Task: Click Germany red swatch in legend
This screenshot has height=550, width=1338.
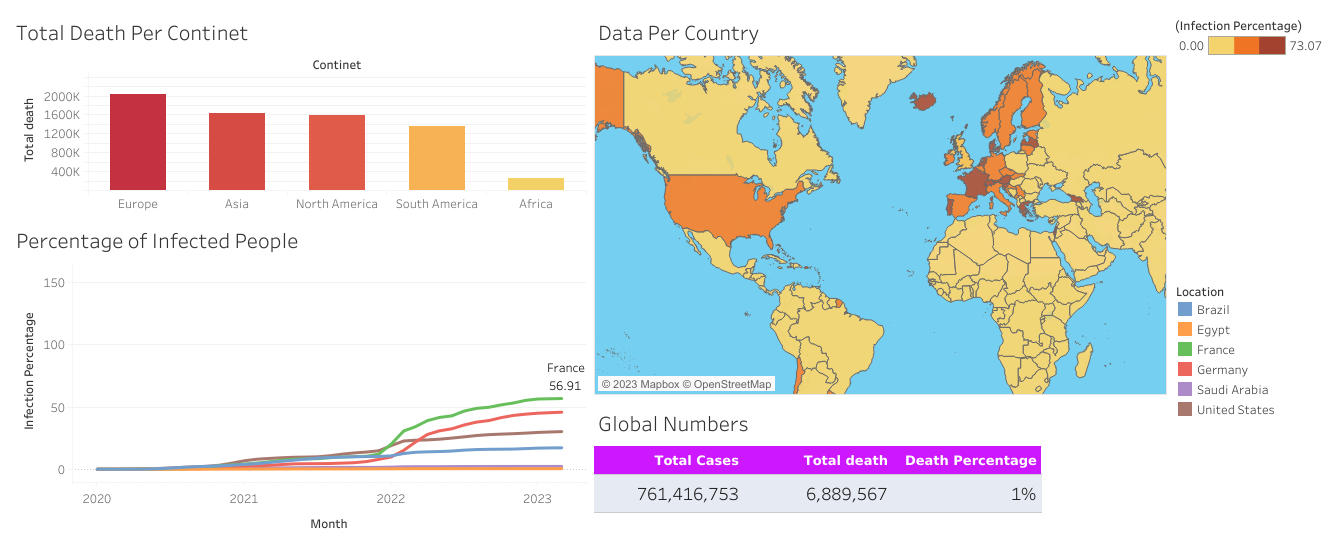Action: coord(1186,370)
